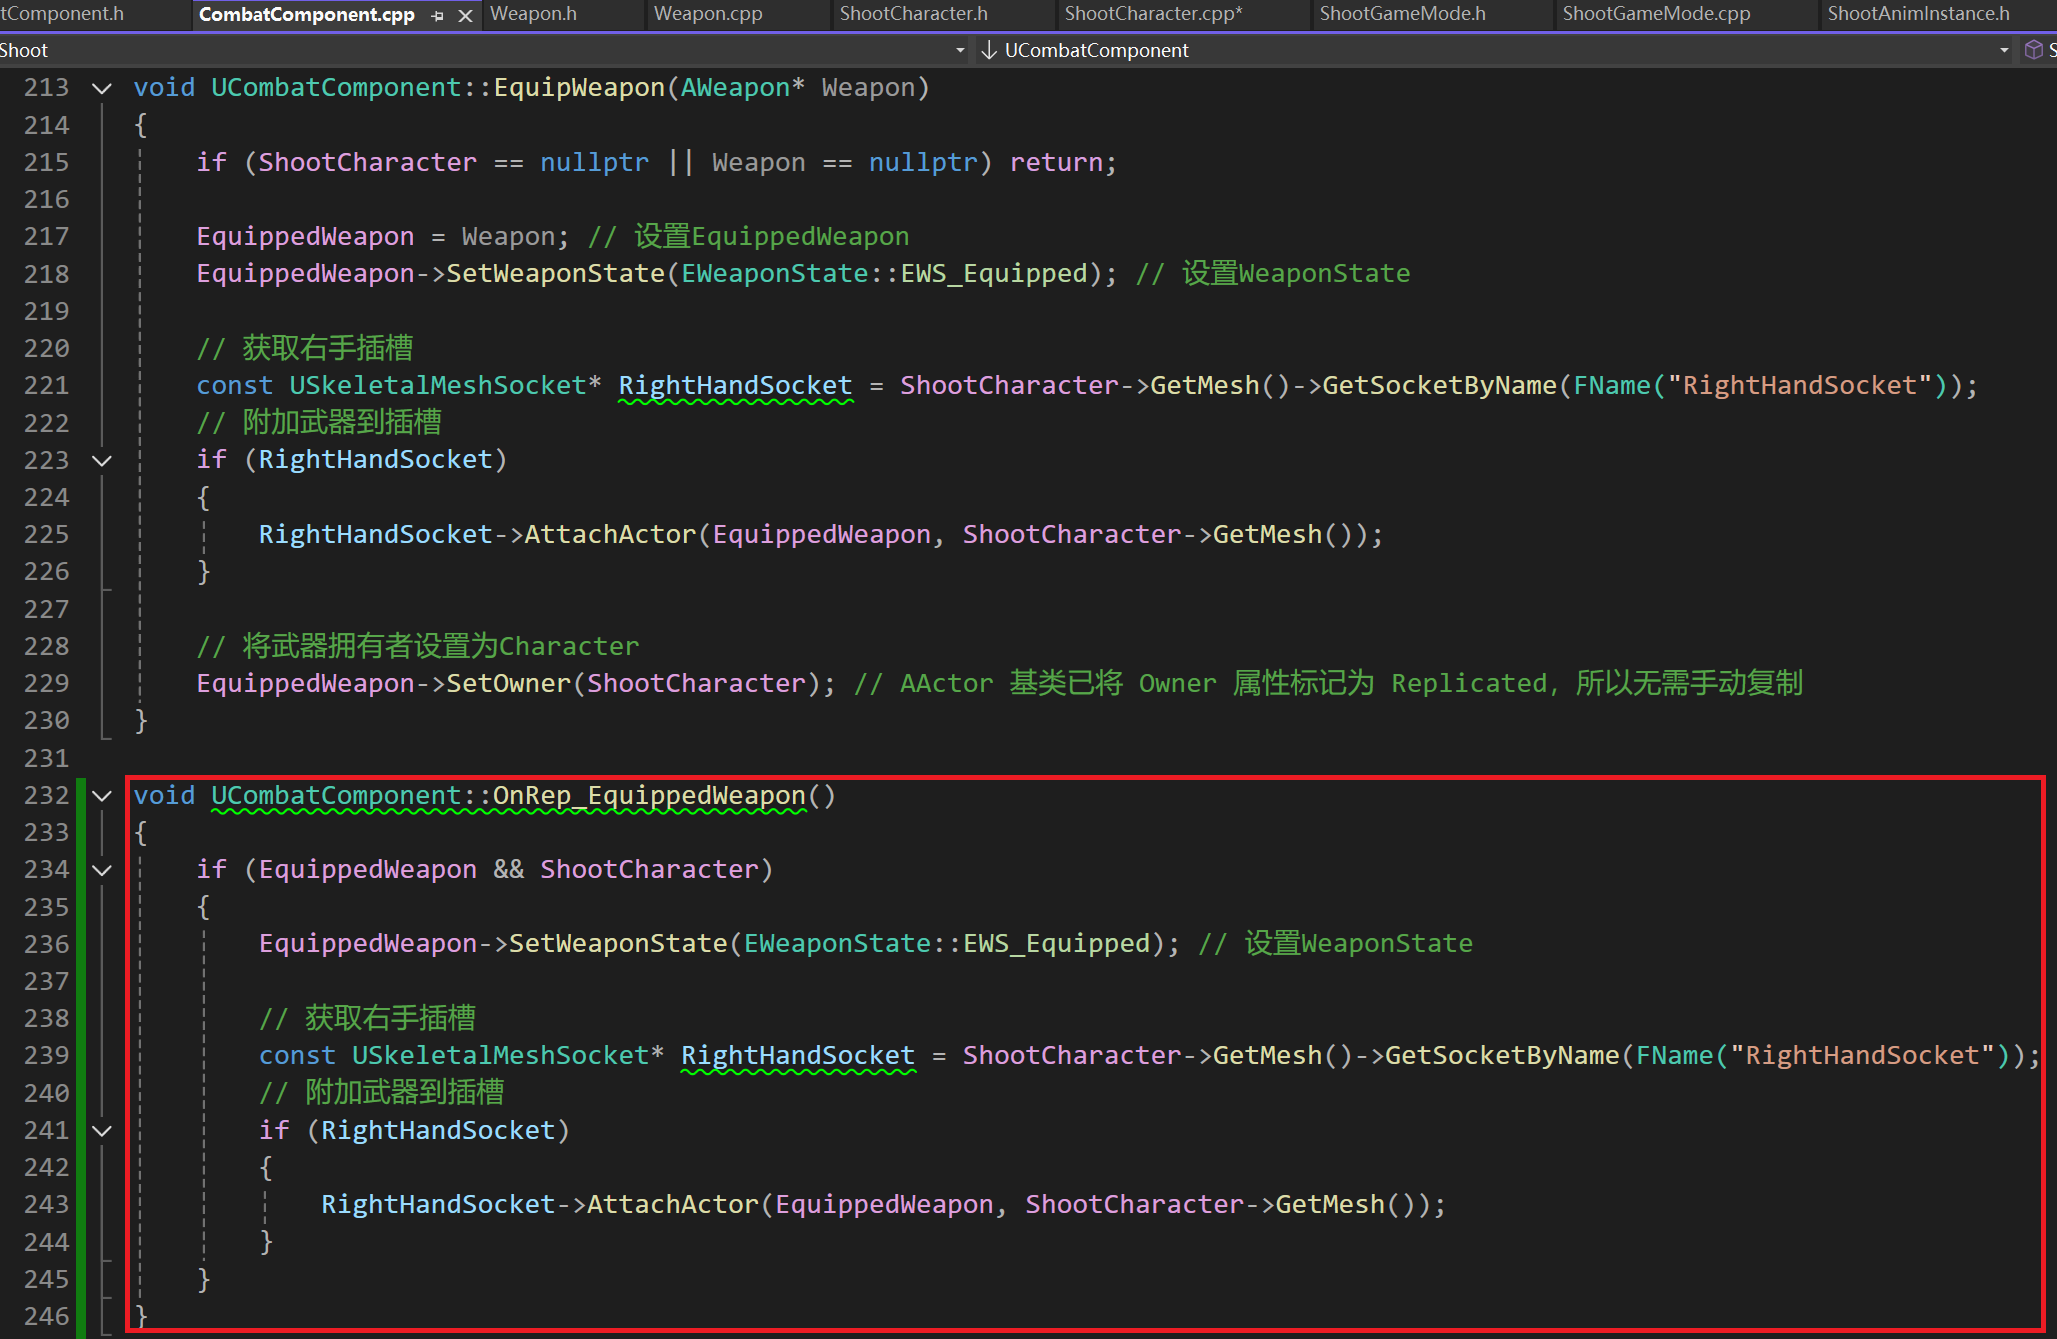Screen dimensions: 2057x1339
Task: Collapse OnRep_EquippedWeapon function at line 232
Action: click(101, 796)
